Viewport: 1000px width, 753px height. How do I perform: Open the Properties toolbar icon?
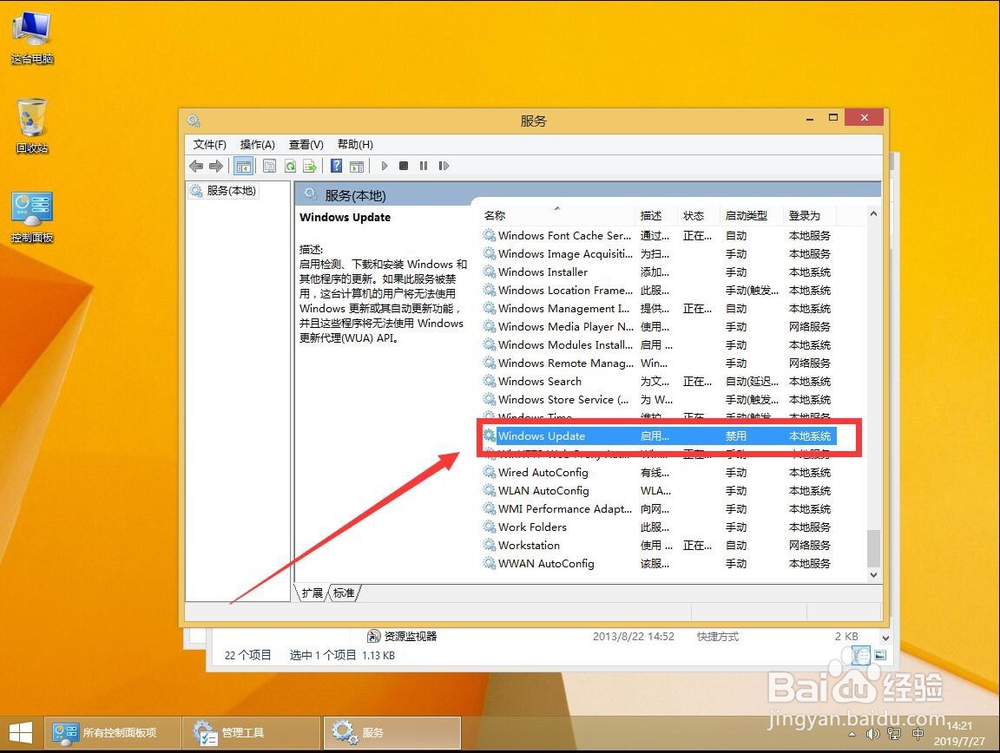[270, 166]
